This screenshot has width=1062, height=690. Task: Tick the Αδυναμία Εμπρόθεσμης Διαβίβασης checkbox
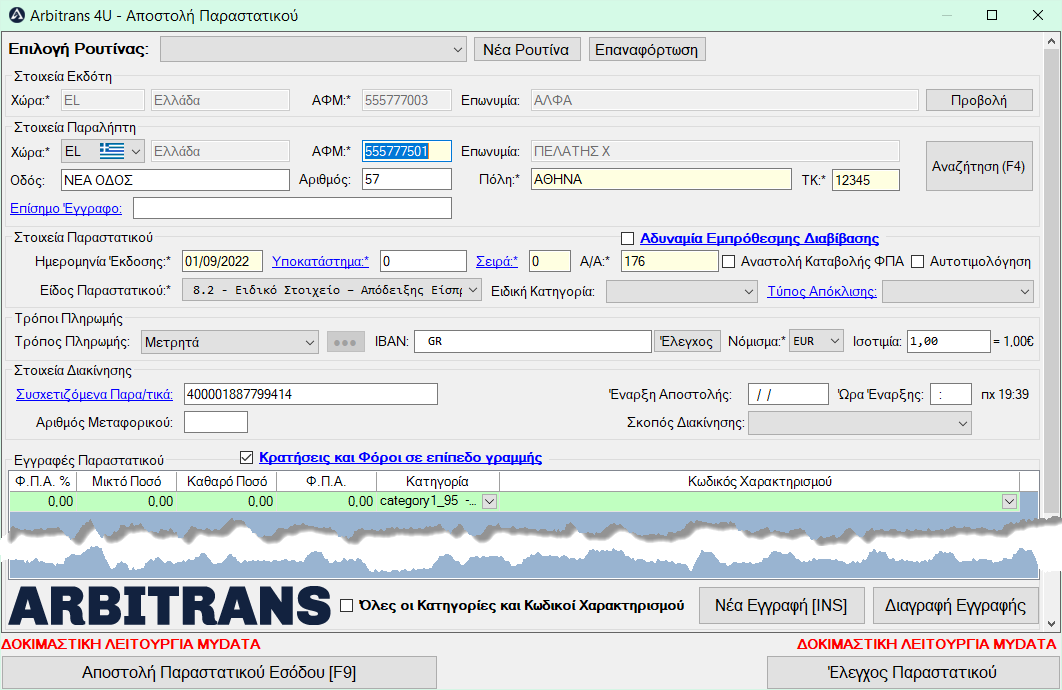628,238
